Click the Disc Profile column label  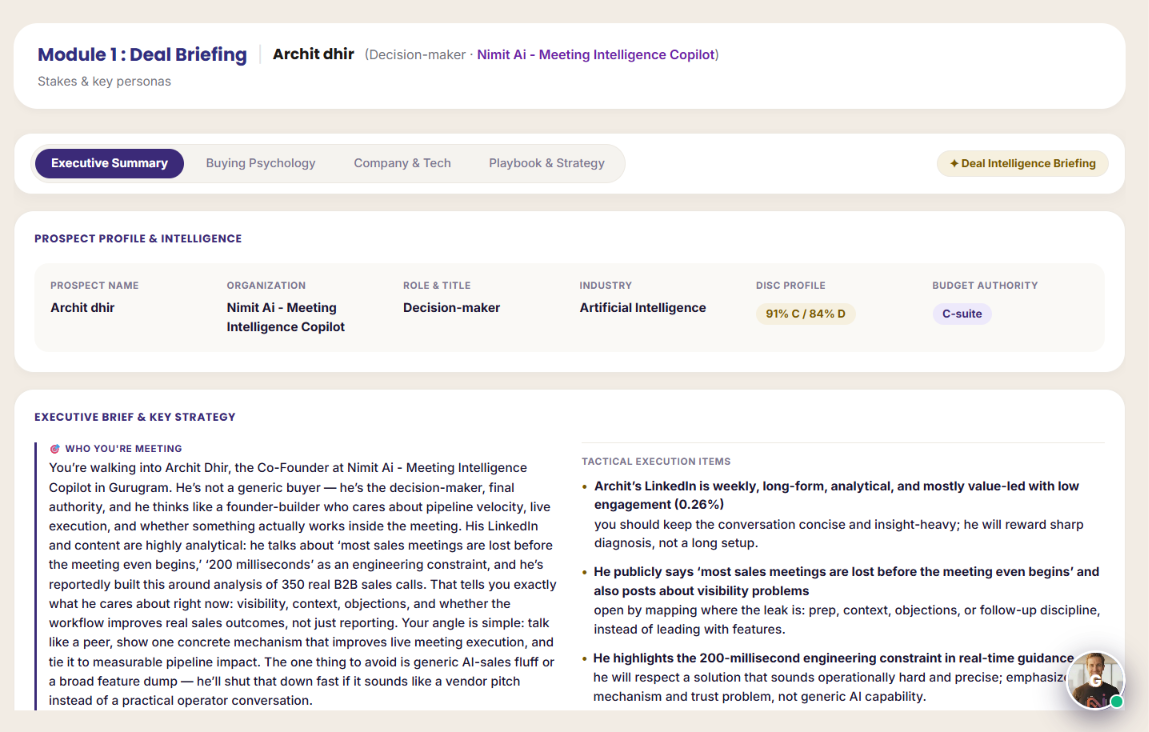(x=791, y=286)
